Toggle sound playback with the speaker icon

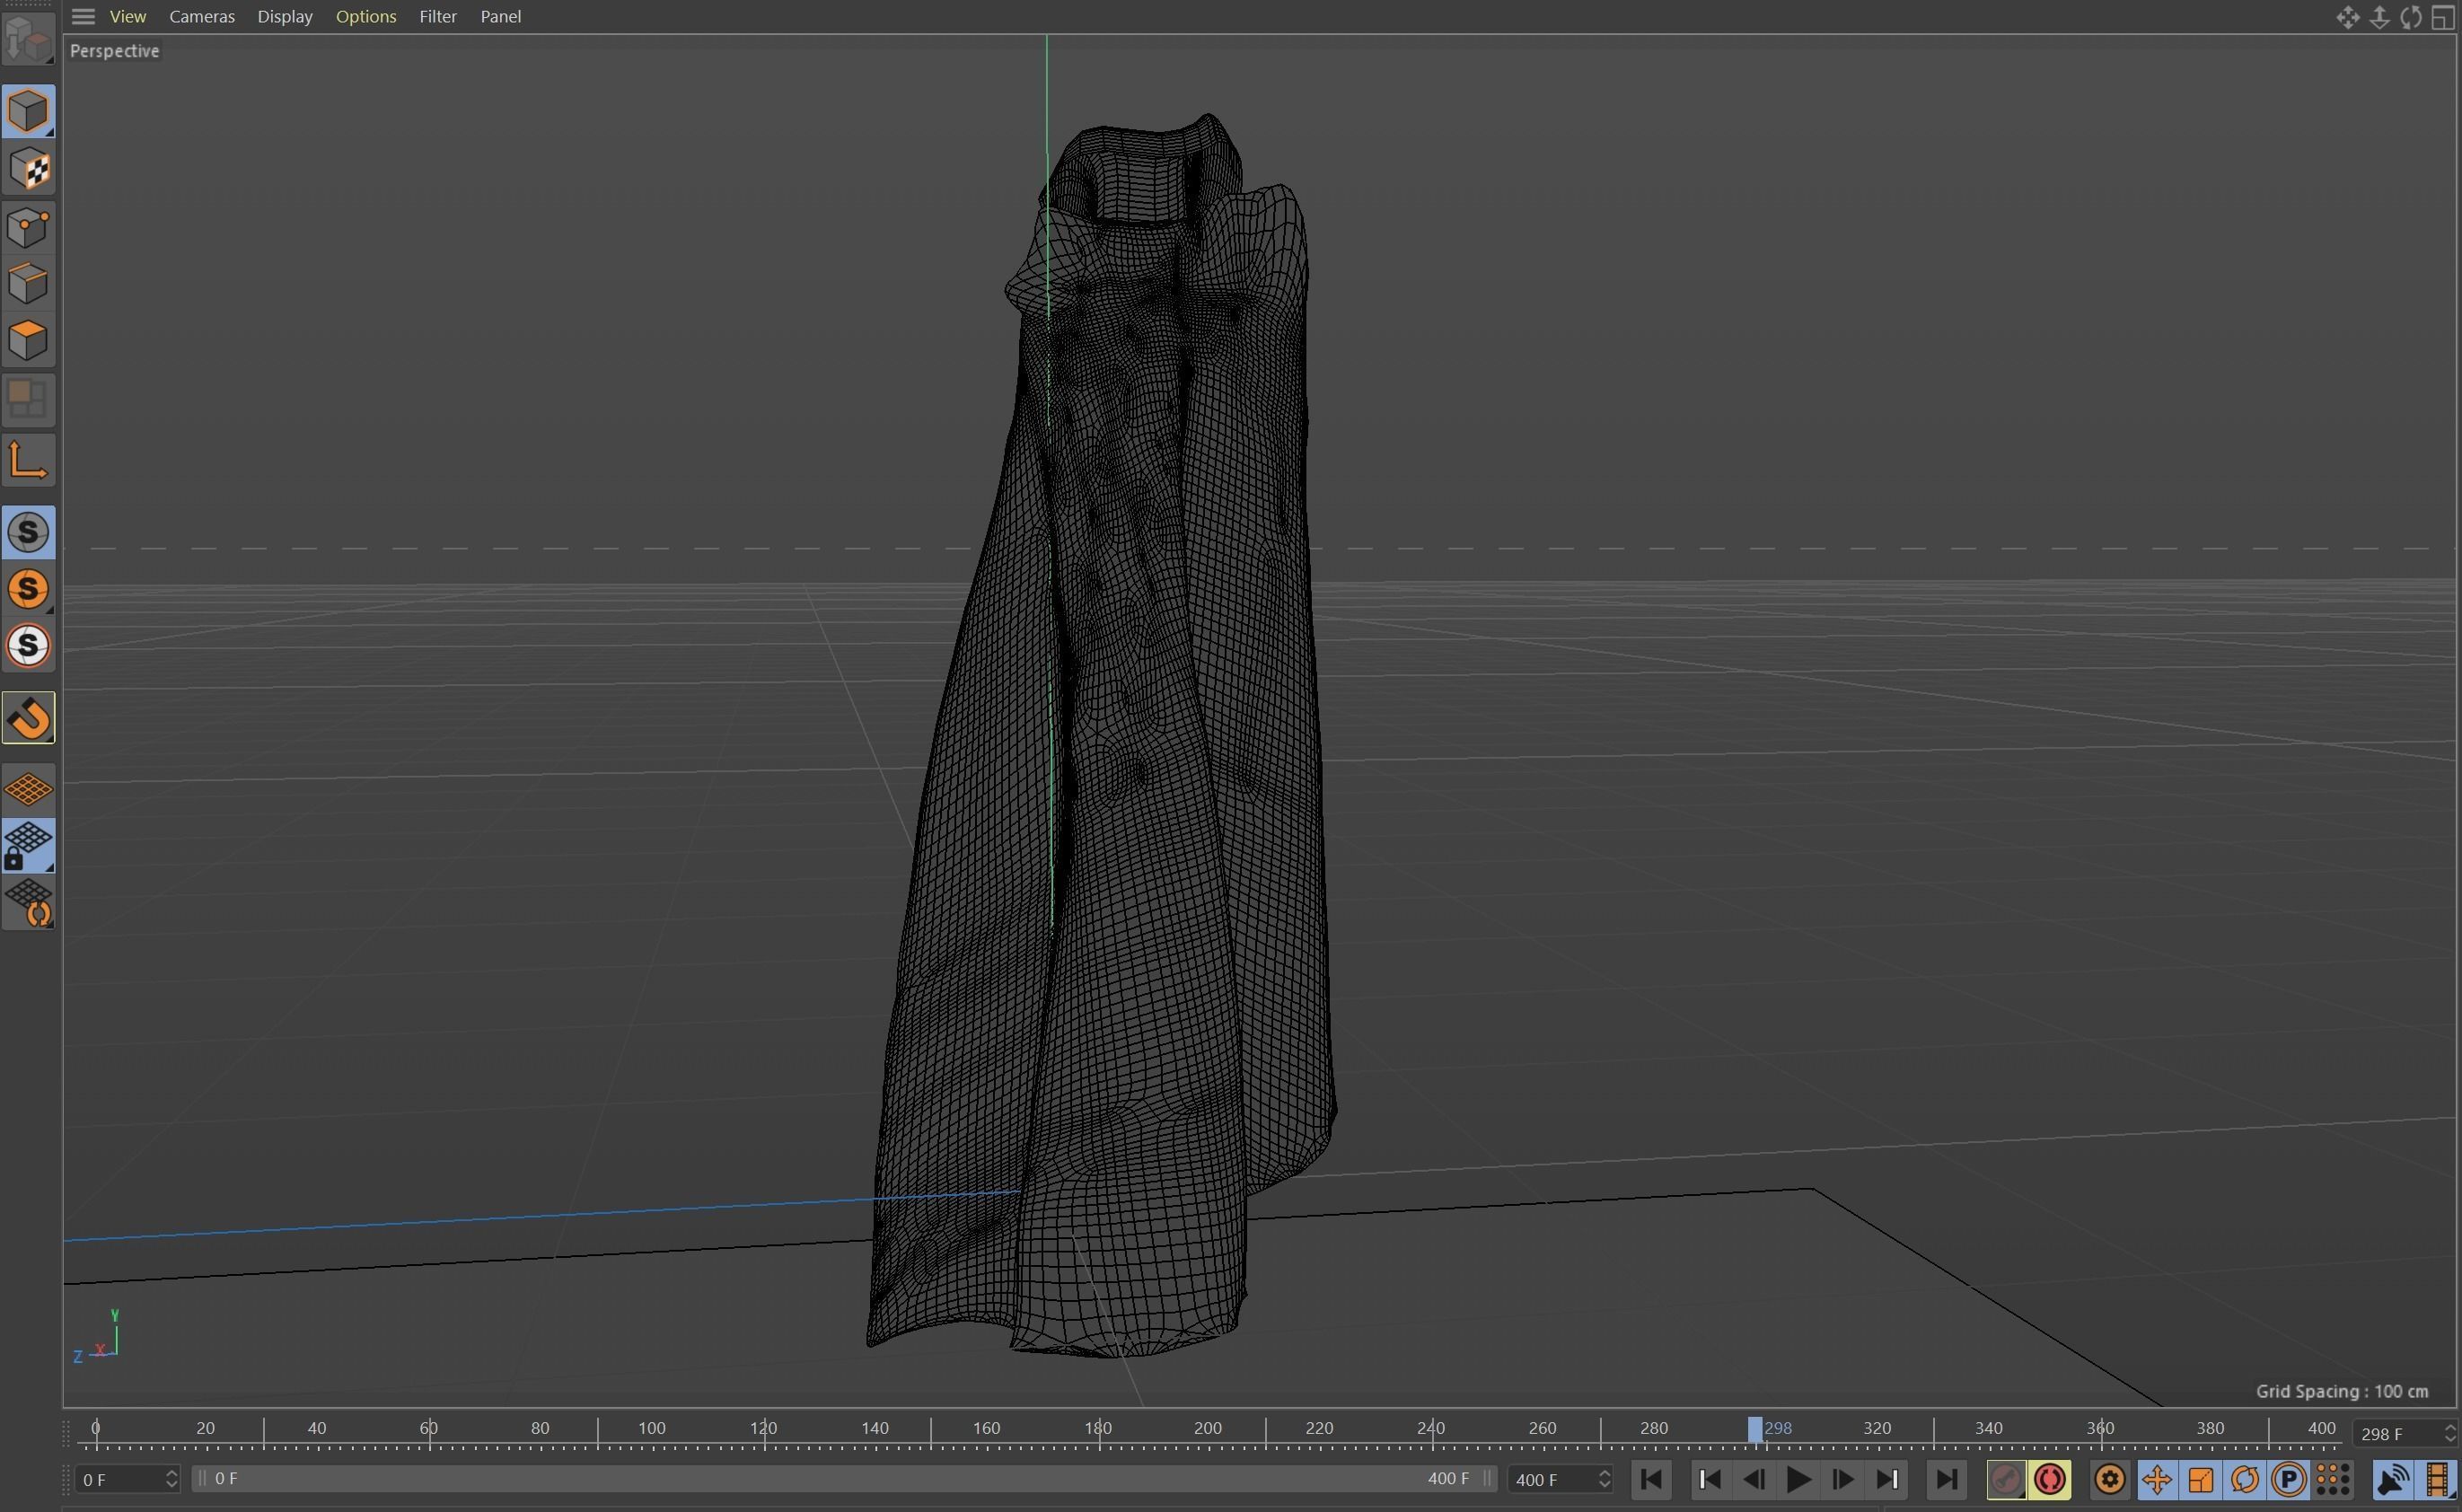pyautogui.click(x=2394, y=1478)
